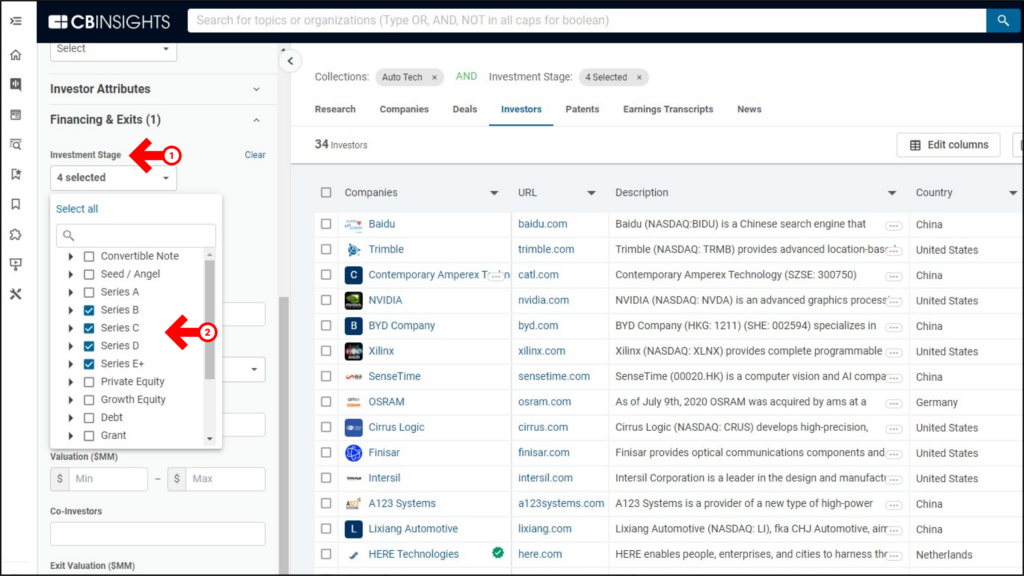Open the sidebar advanced search icon
Image resolution: width=1024 pixels, height=576 pixels.
16,144
